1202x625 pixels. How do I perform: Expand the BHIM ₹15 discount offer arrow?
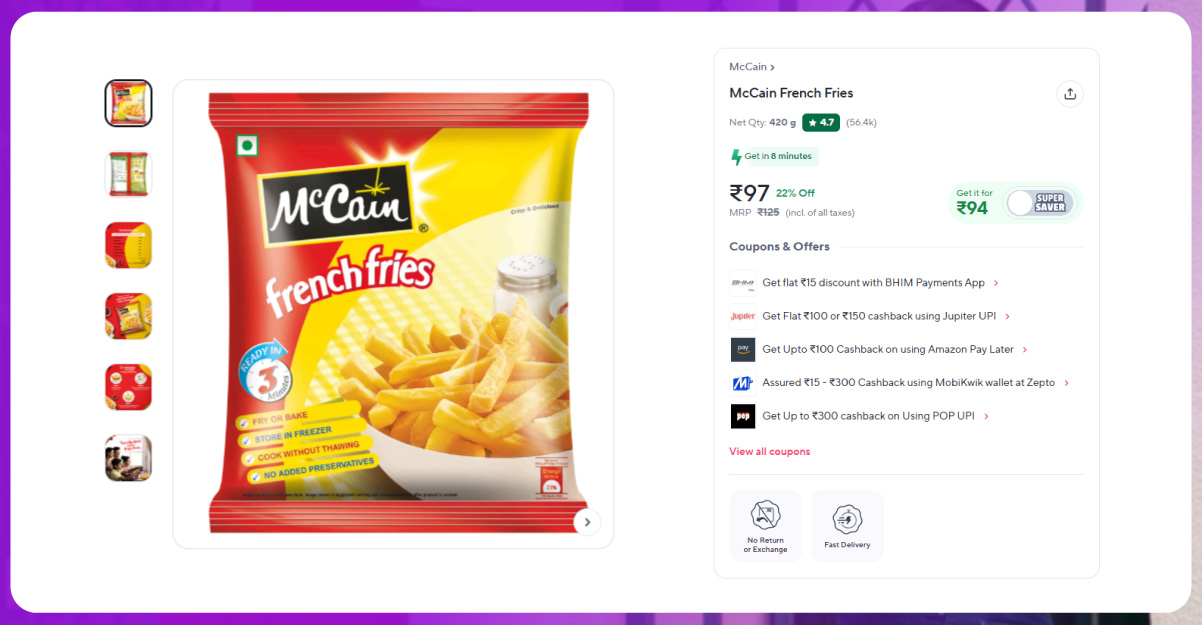click(x=996, y=283)
